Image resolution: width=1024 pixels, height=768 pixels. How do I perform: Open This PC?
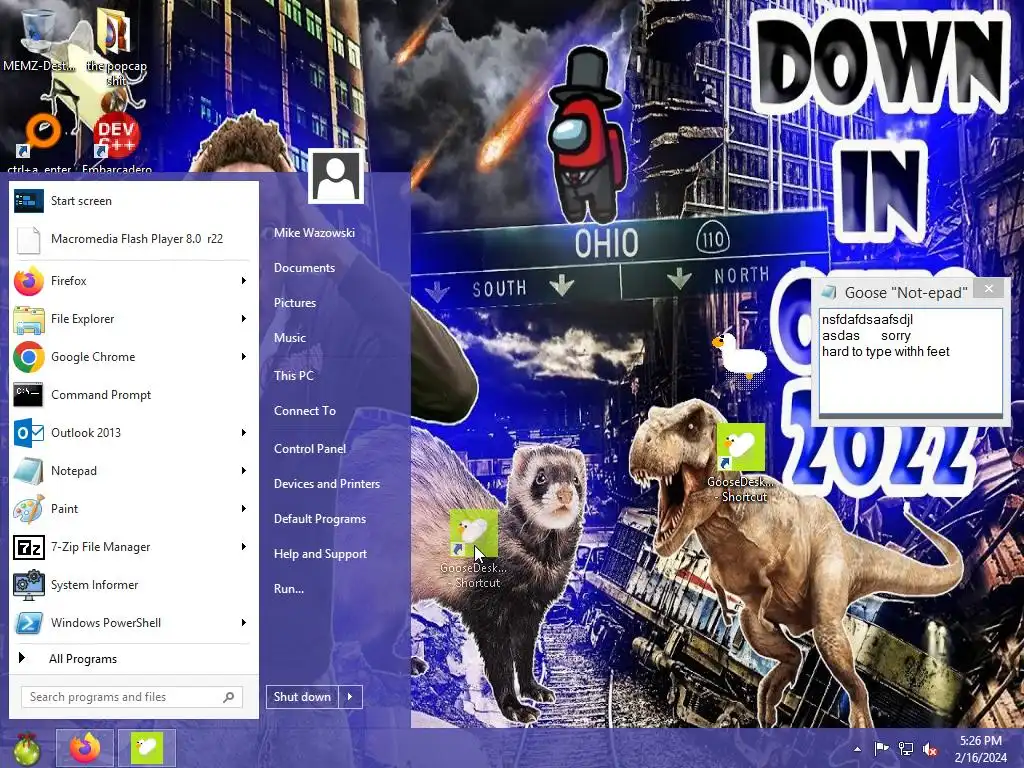(x=293, y=376)
